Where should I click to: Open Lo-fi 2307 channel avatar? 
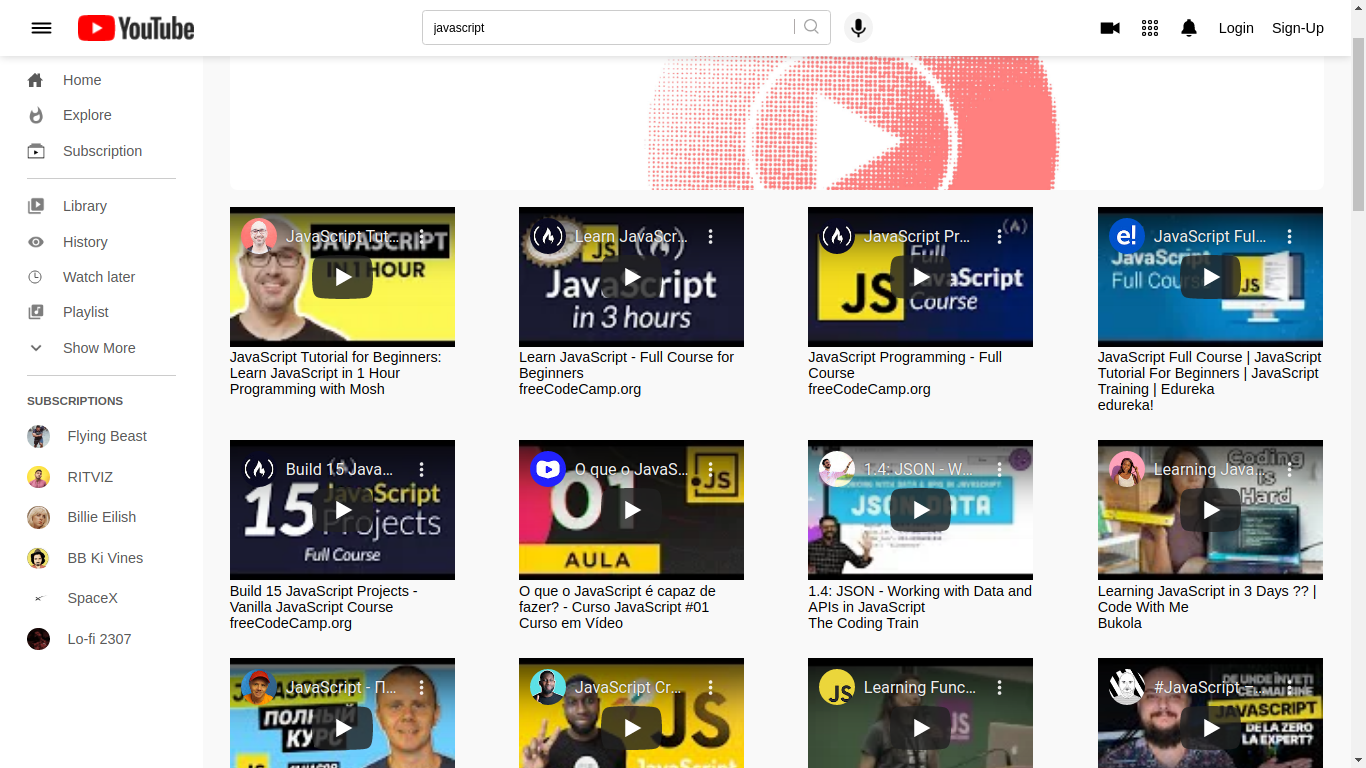point(39,639)
